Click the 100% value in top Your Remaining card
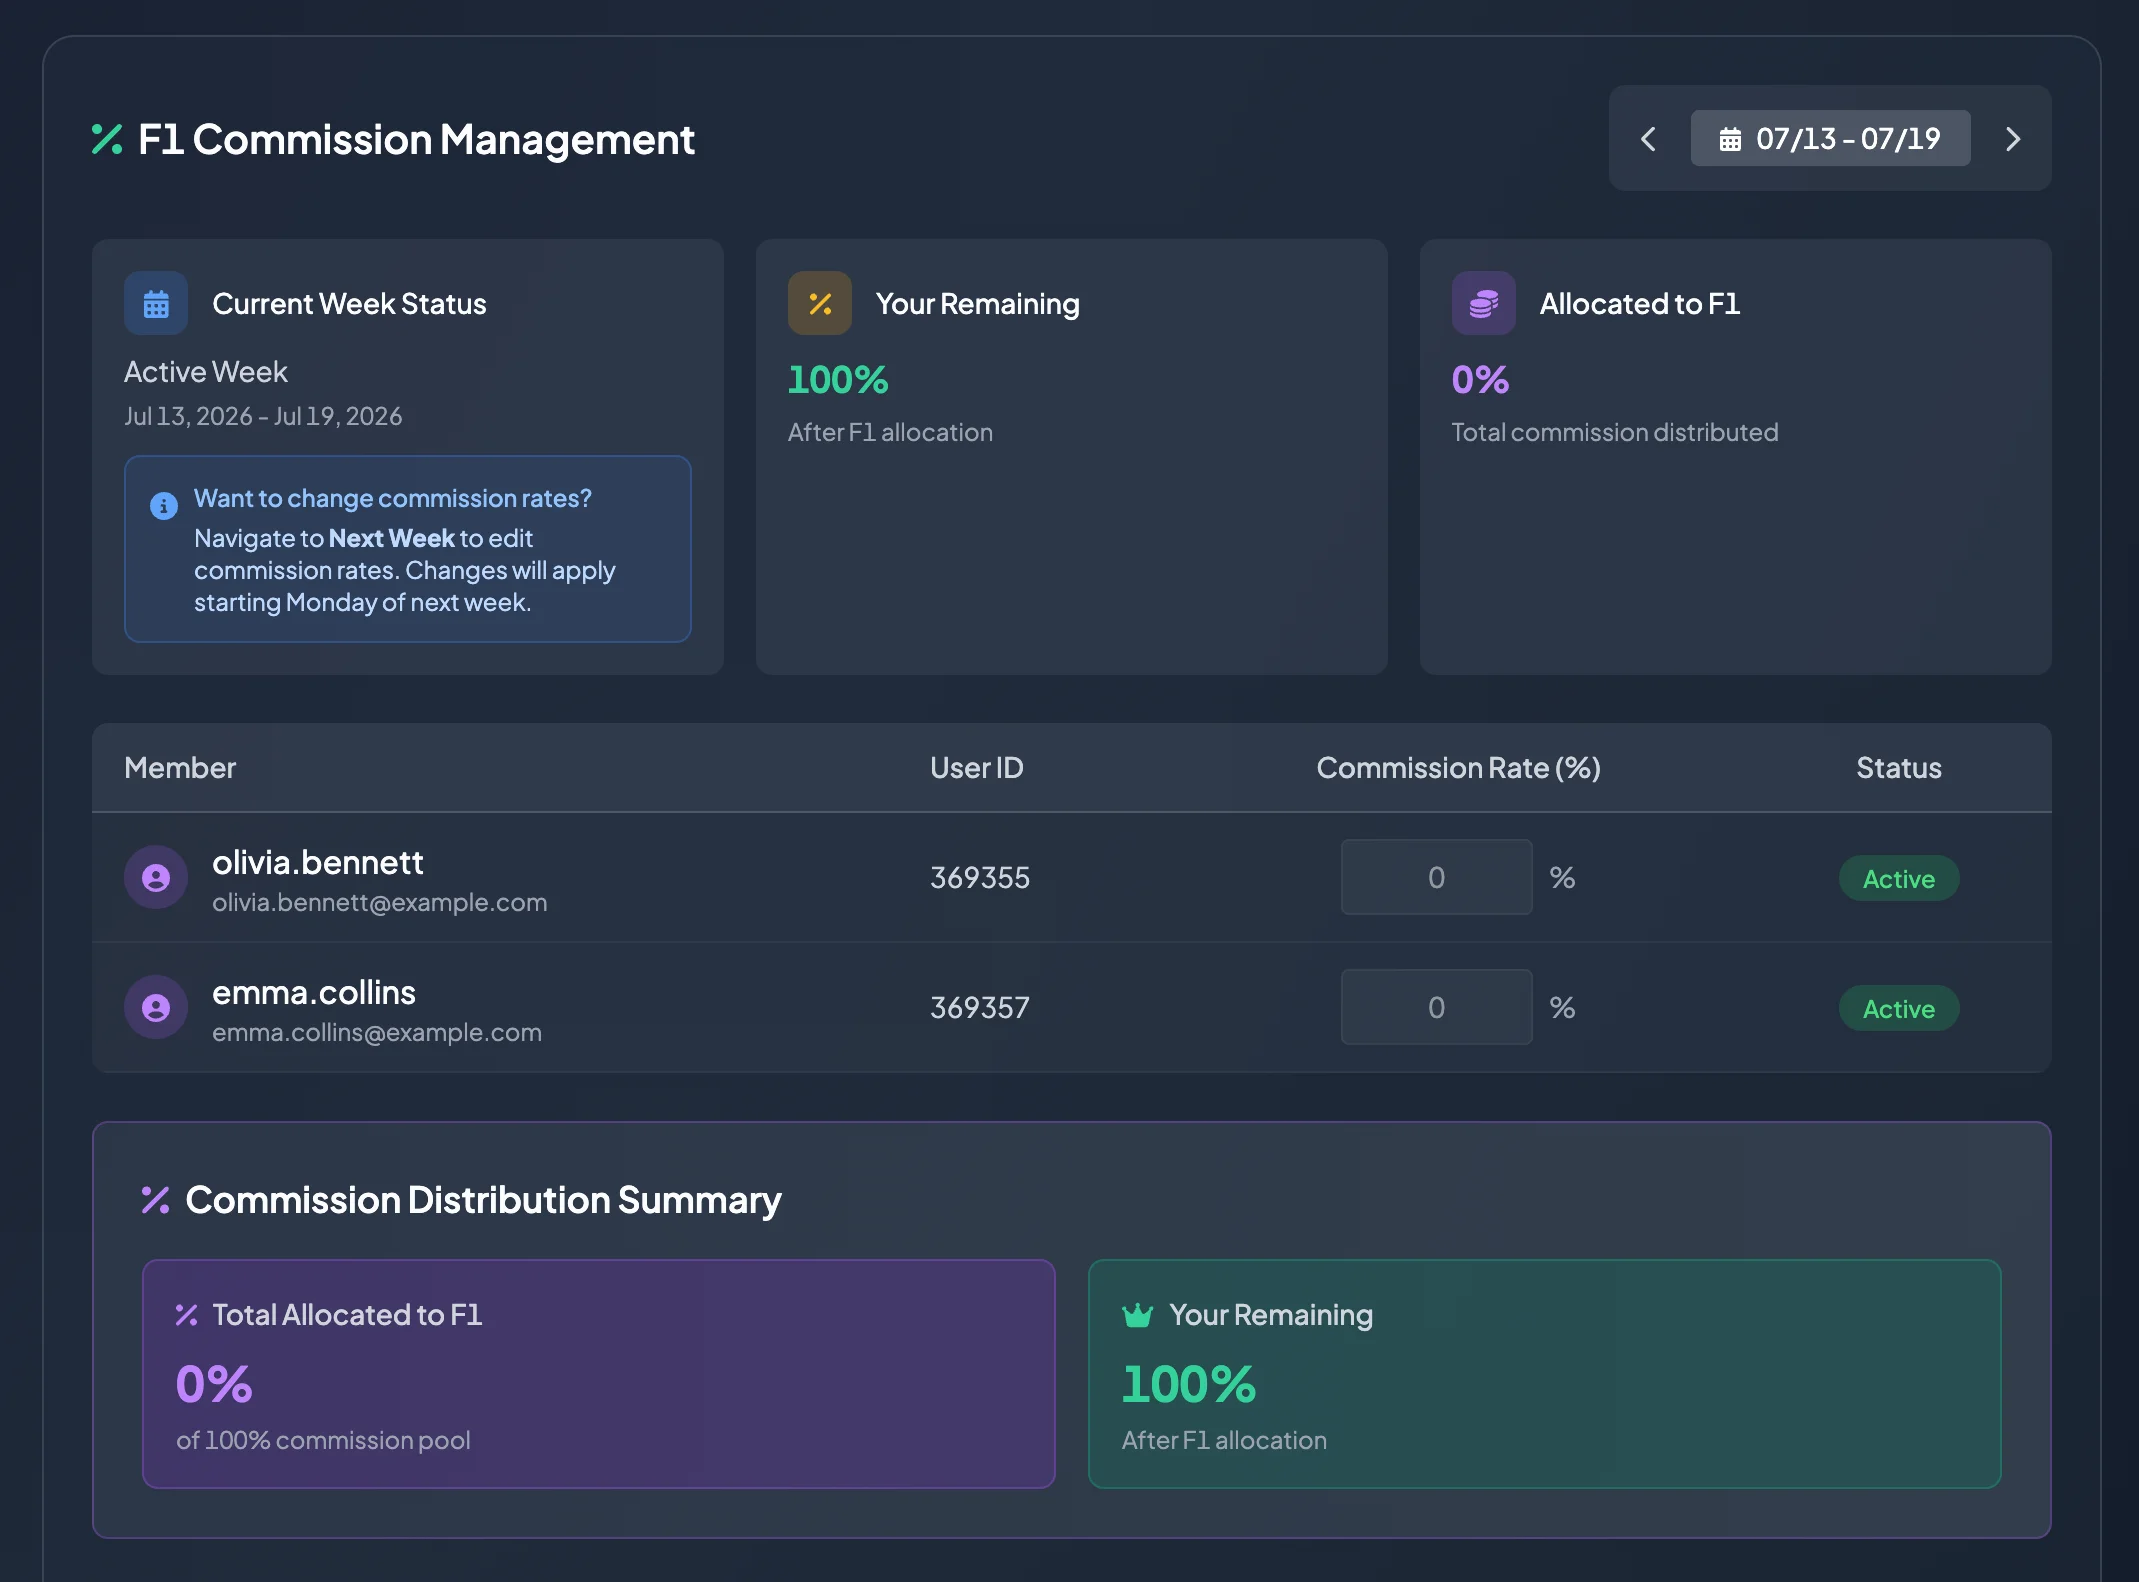 [838, 380]
